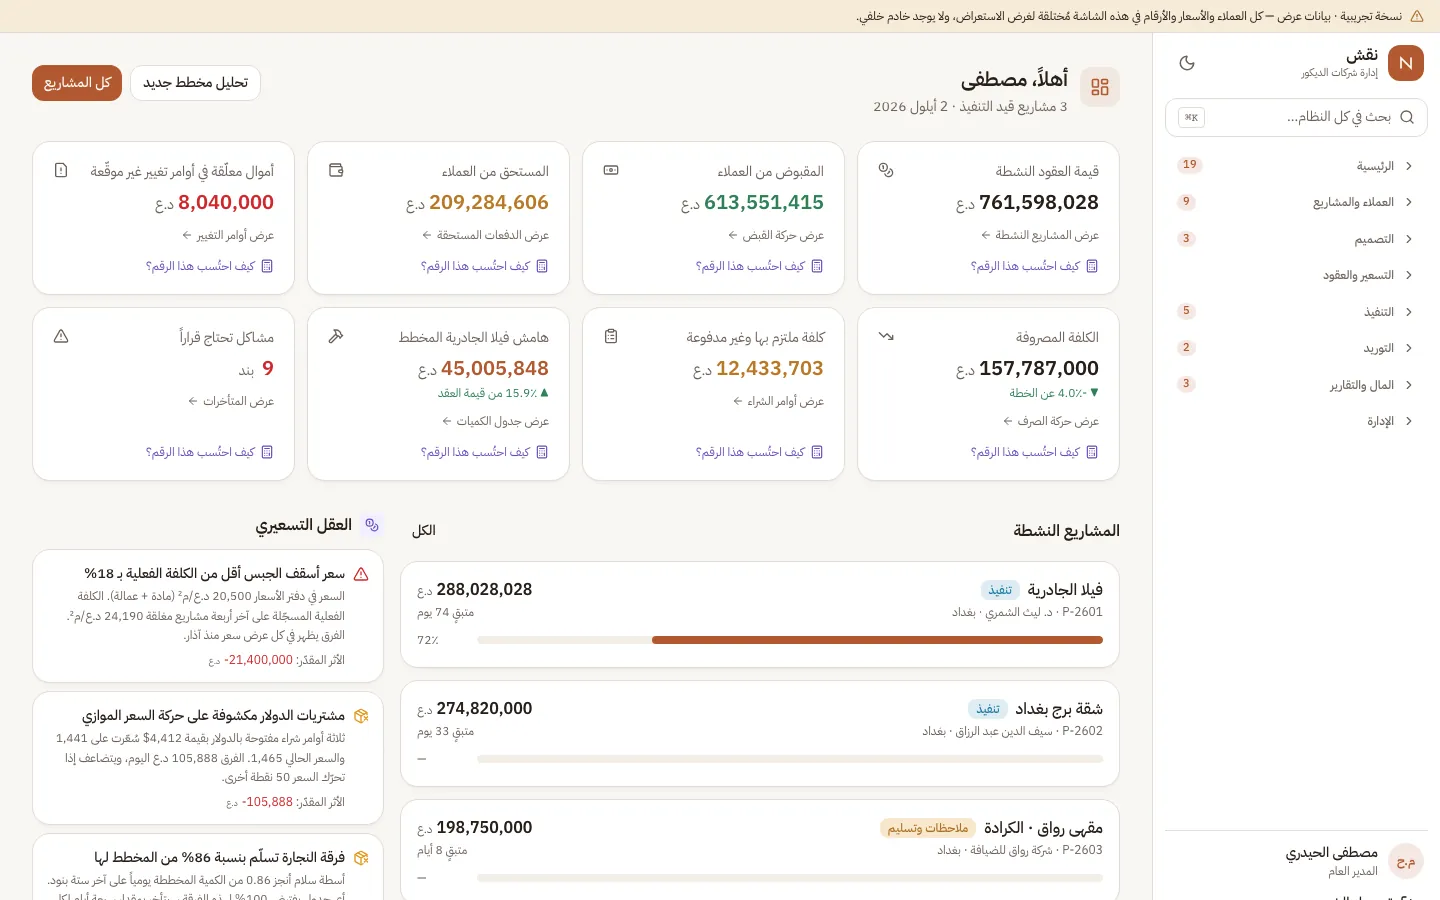
Task: Click the كل المشاريع button
Action: (77, 83)
